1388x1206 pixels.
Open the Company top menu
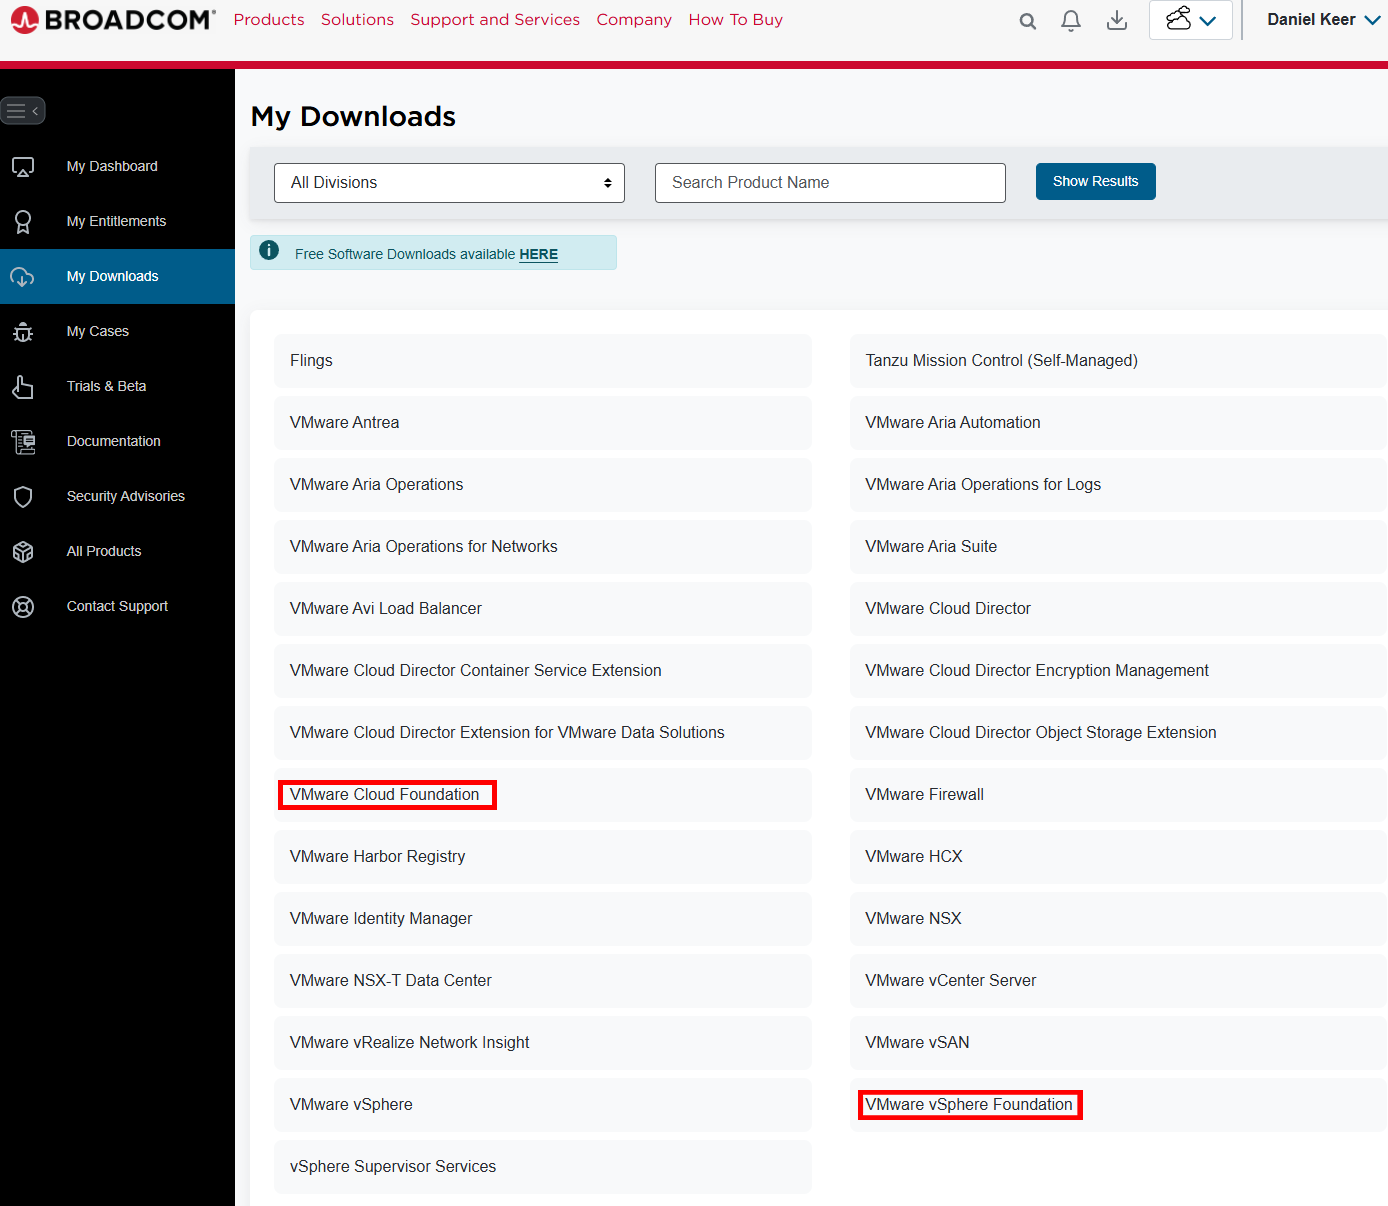click(634, 20)
